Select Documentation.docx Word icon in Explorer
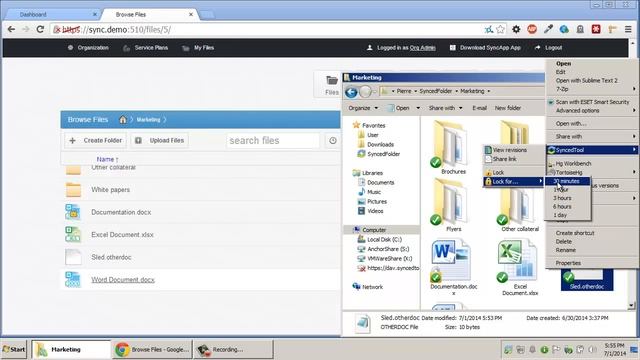Screen dimensions: 640x360 [451, 261]
